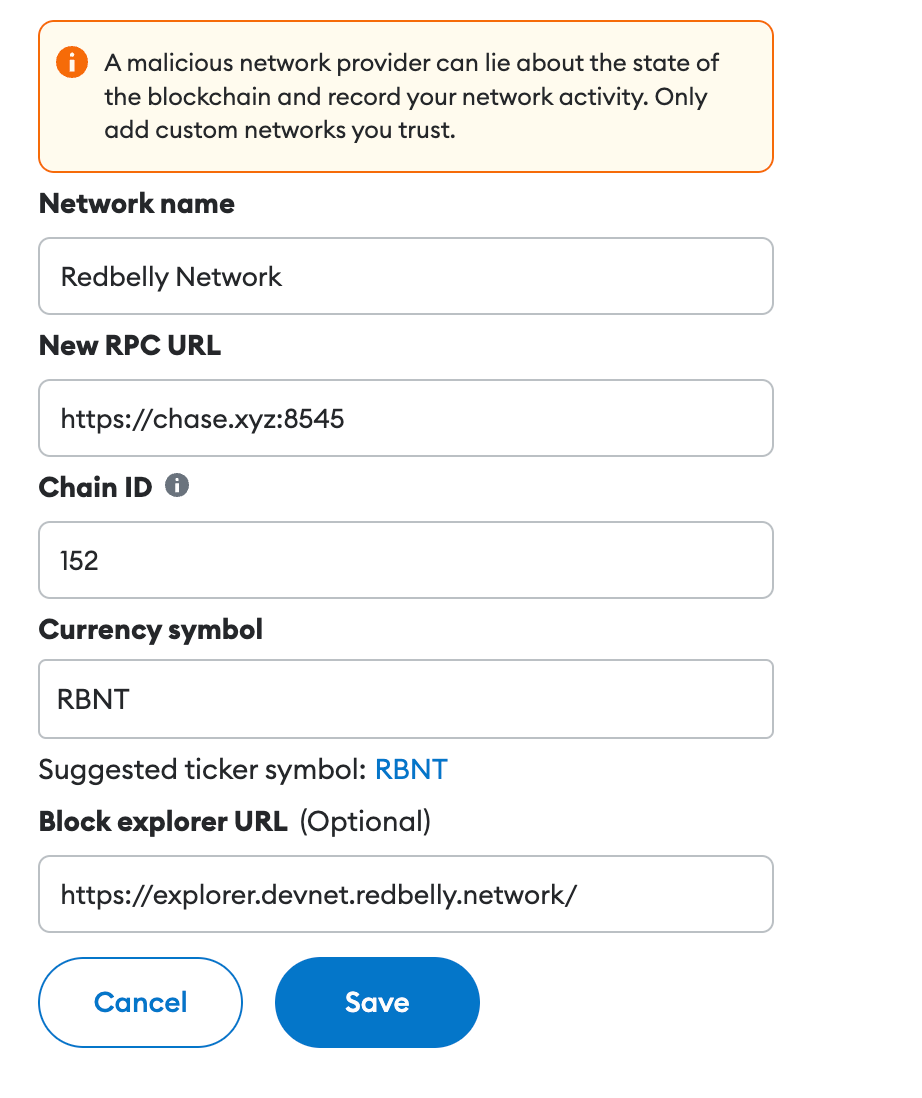Click the 'Network name' label
The height and width of the screenshot is (1098, 922).
[137, 204]
